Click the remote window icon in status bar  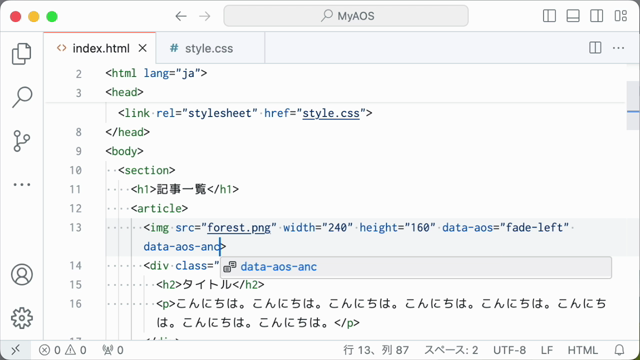point(16,350)
